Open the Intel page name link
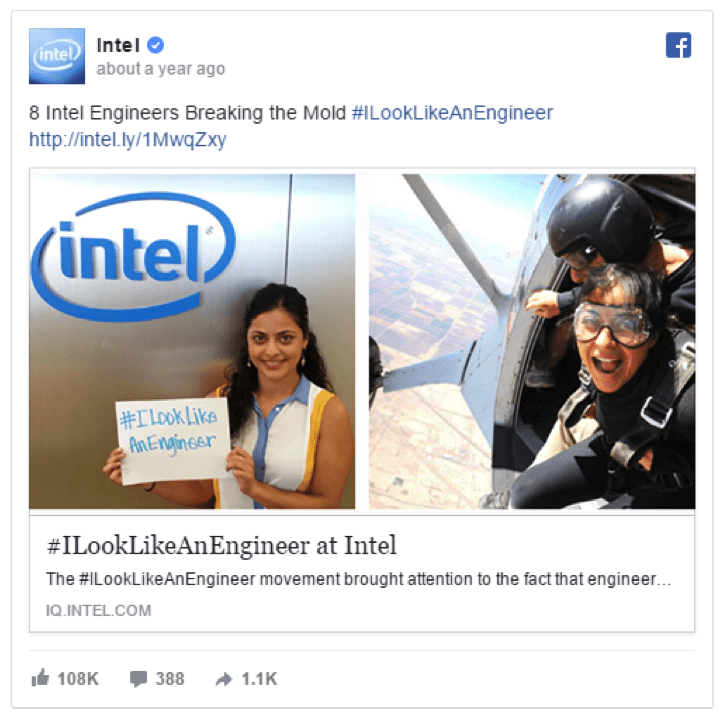The image size is (720, 716). pos(118,45)
